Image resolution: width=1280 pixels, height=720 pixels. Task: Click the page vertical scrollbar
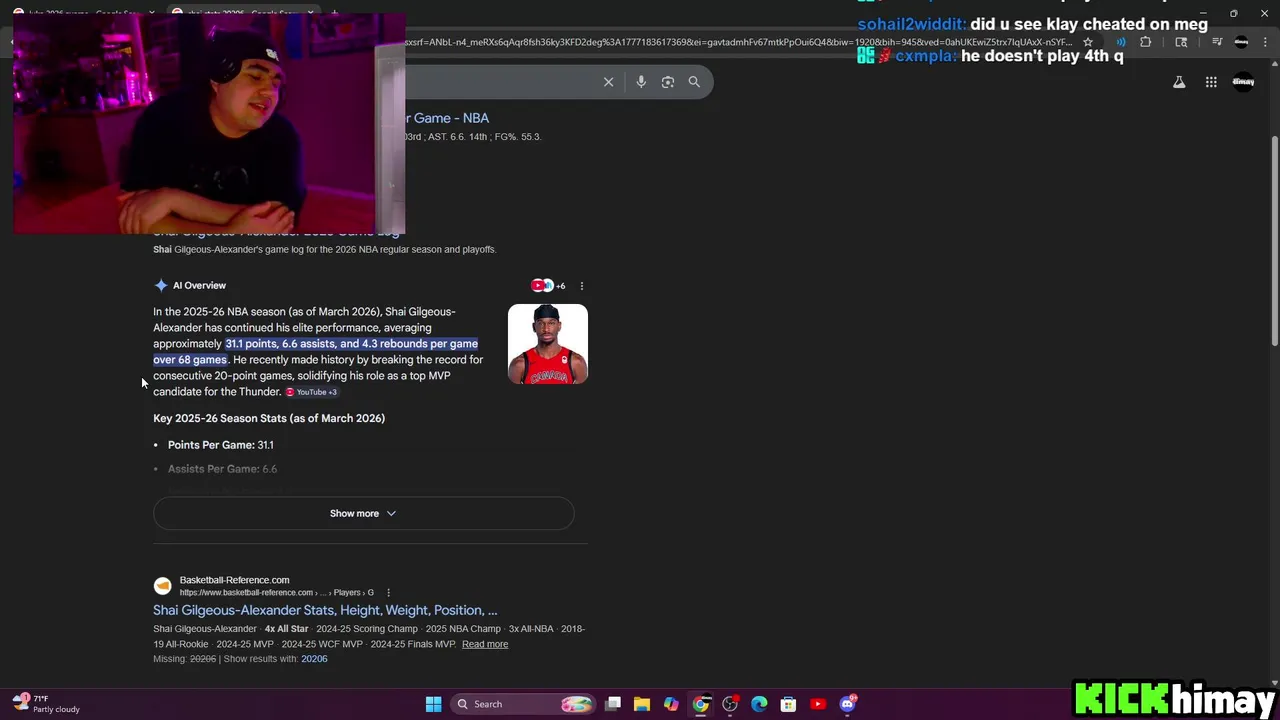pyautogui.click(x=1275, y=240)
